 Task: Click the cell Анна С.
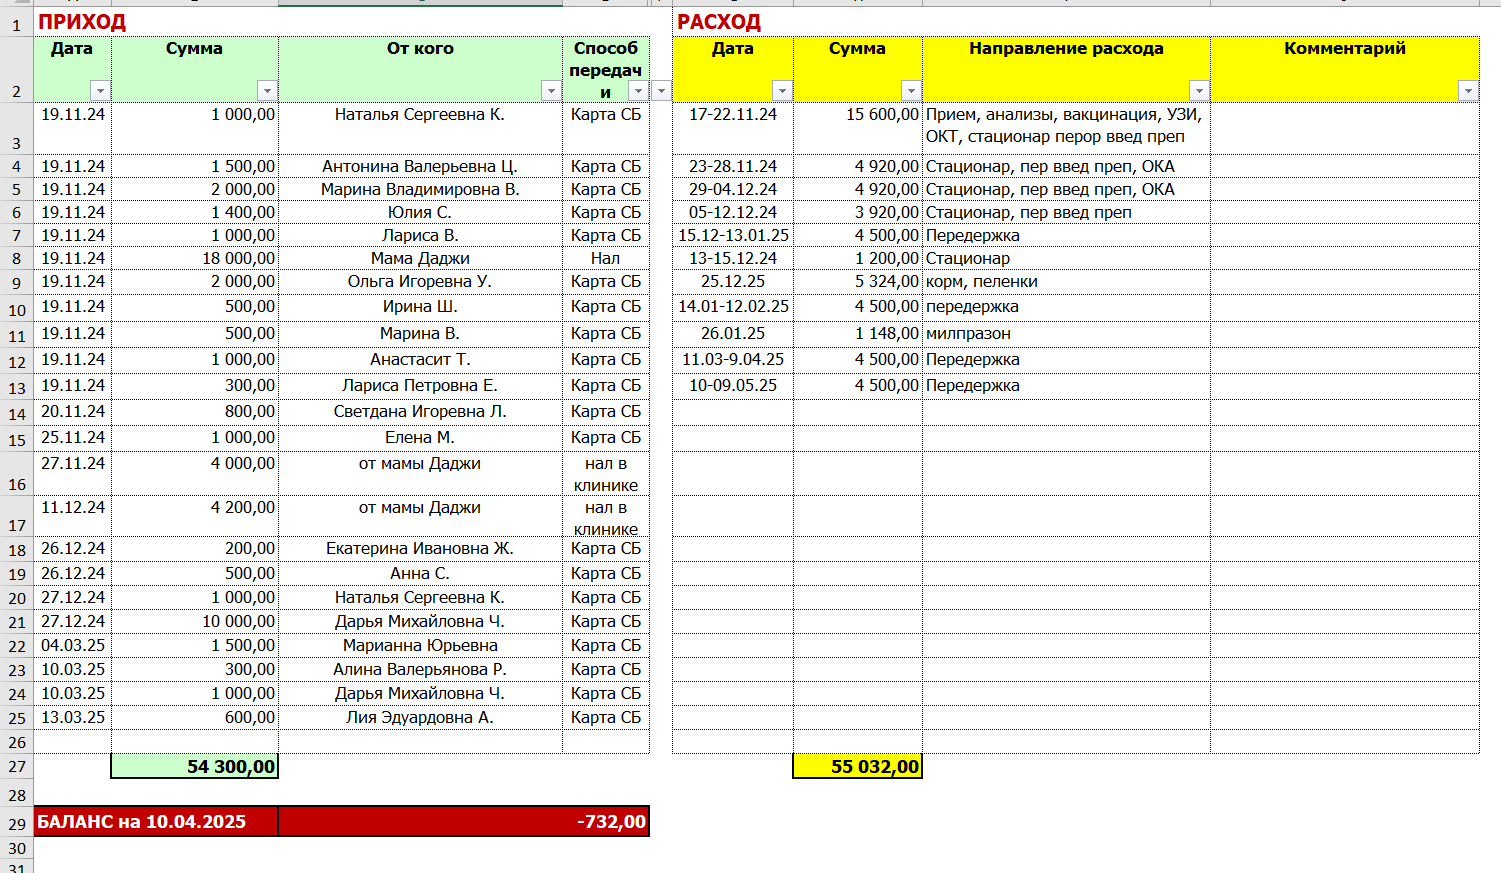[420, 573]
